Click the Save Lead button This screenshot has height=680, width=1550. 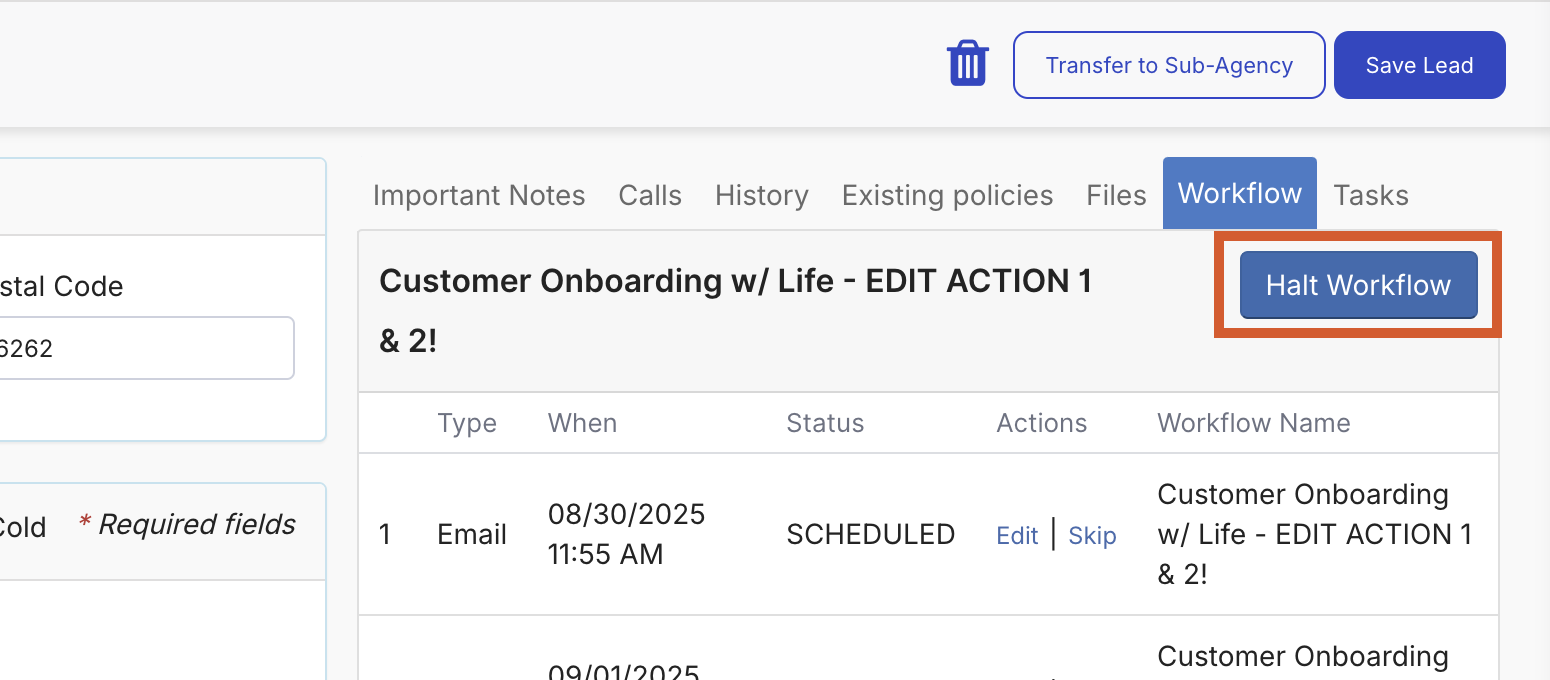point(1419,64)
